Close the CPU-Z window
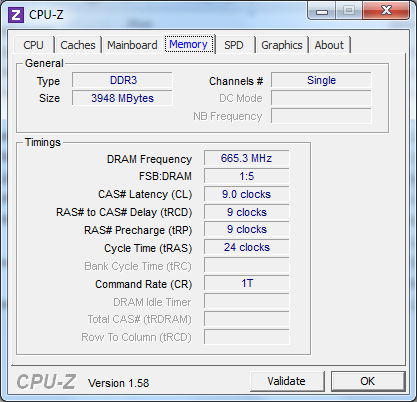The width and height of the screenshot is (417, 402). [x=386, y=11]
